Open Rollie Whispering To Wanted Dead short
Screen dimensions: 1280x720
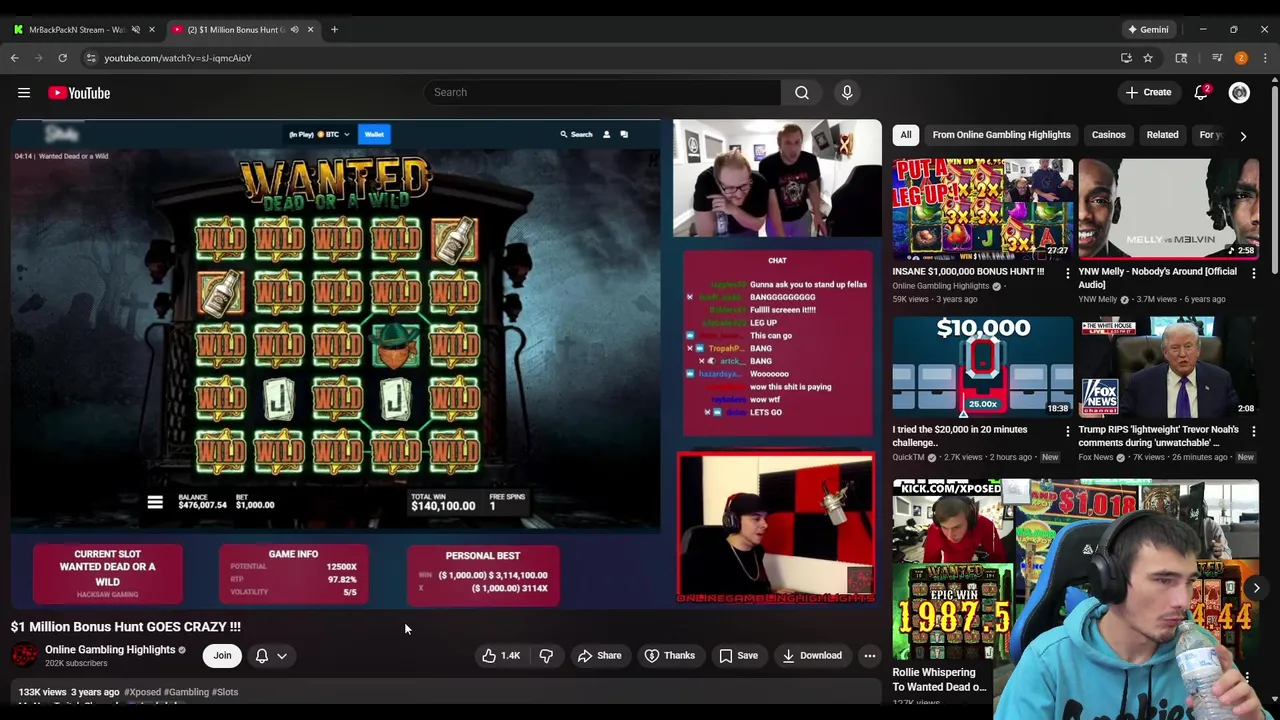pos(953,570)
